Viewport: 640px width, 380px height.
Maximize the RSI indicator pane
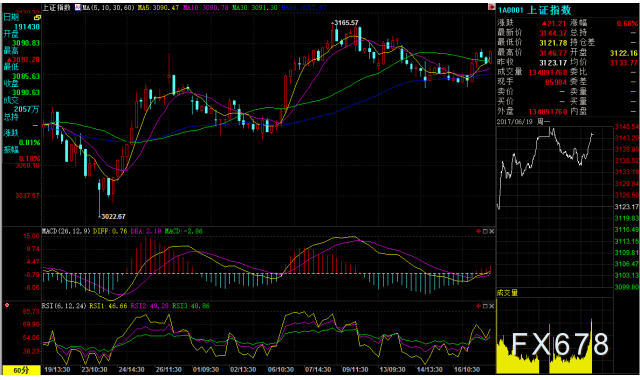(485, 306)
